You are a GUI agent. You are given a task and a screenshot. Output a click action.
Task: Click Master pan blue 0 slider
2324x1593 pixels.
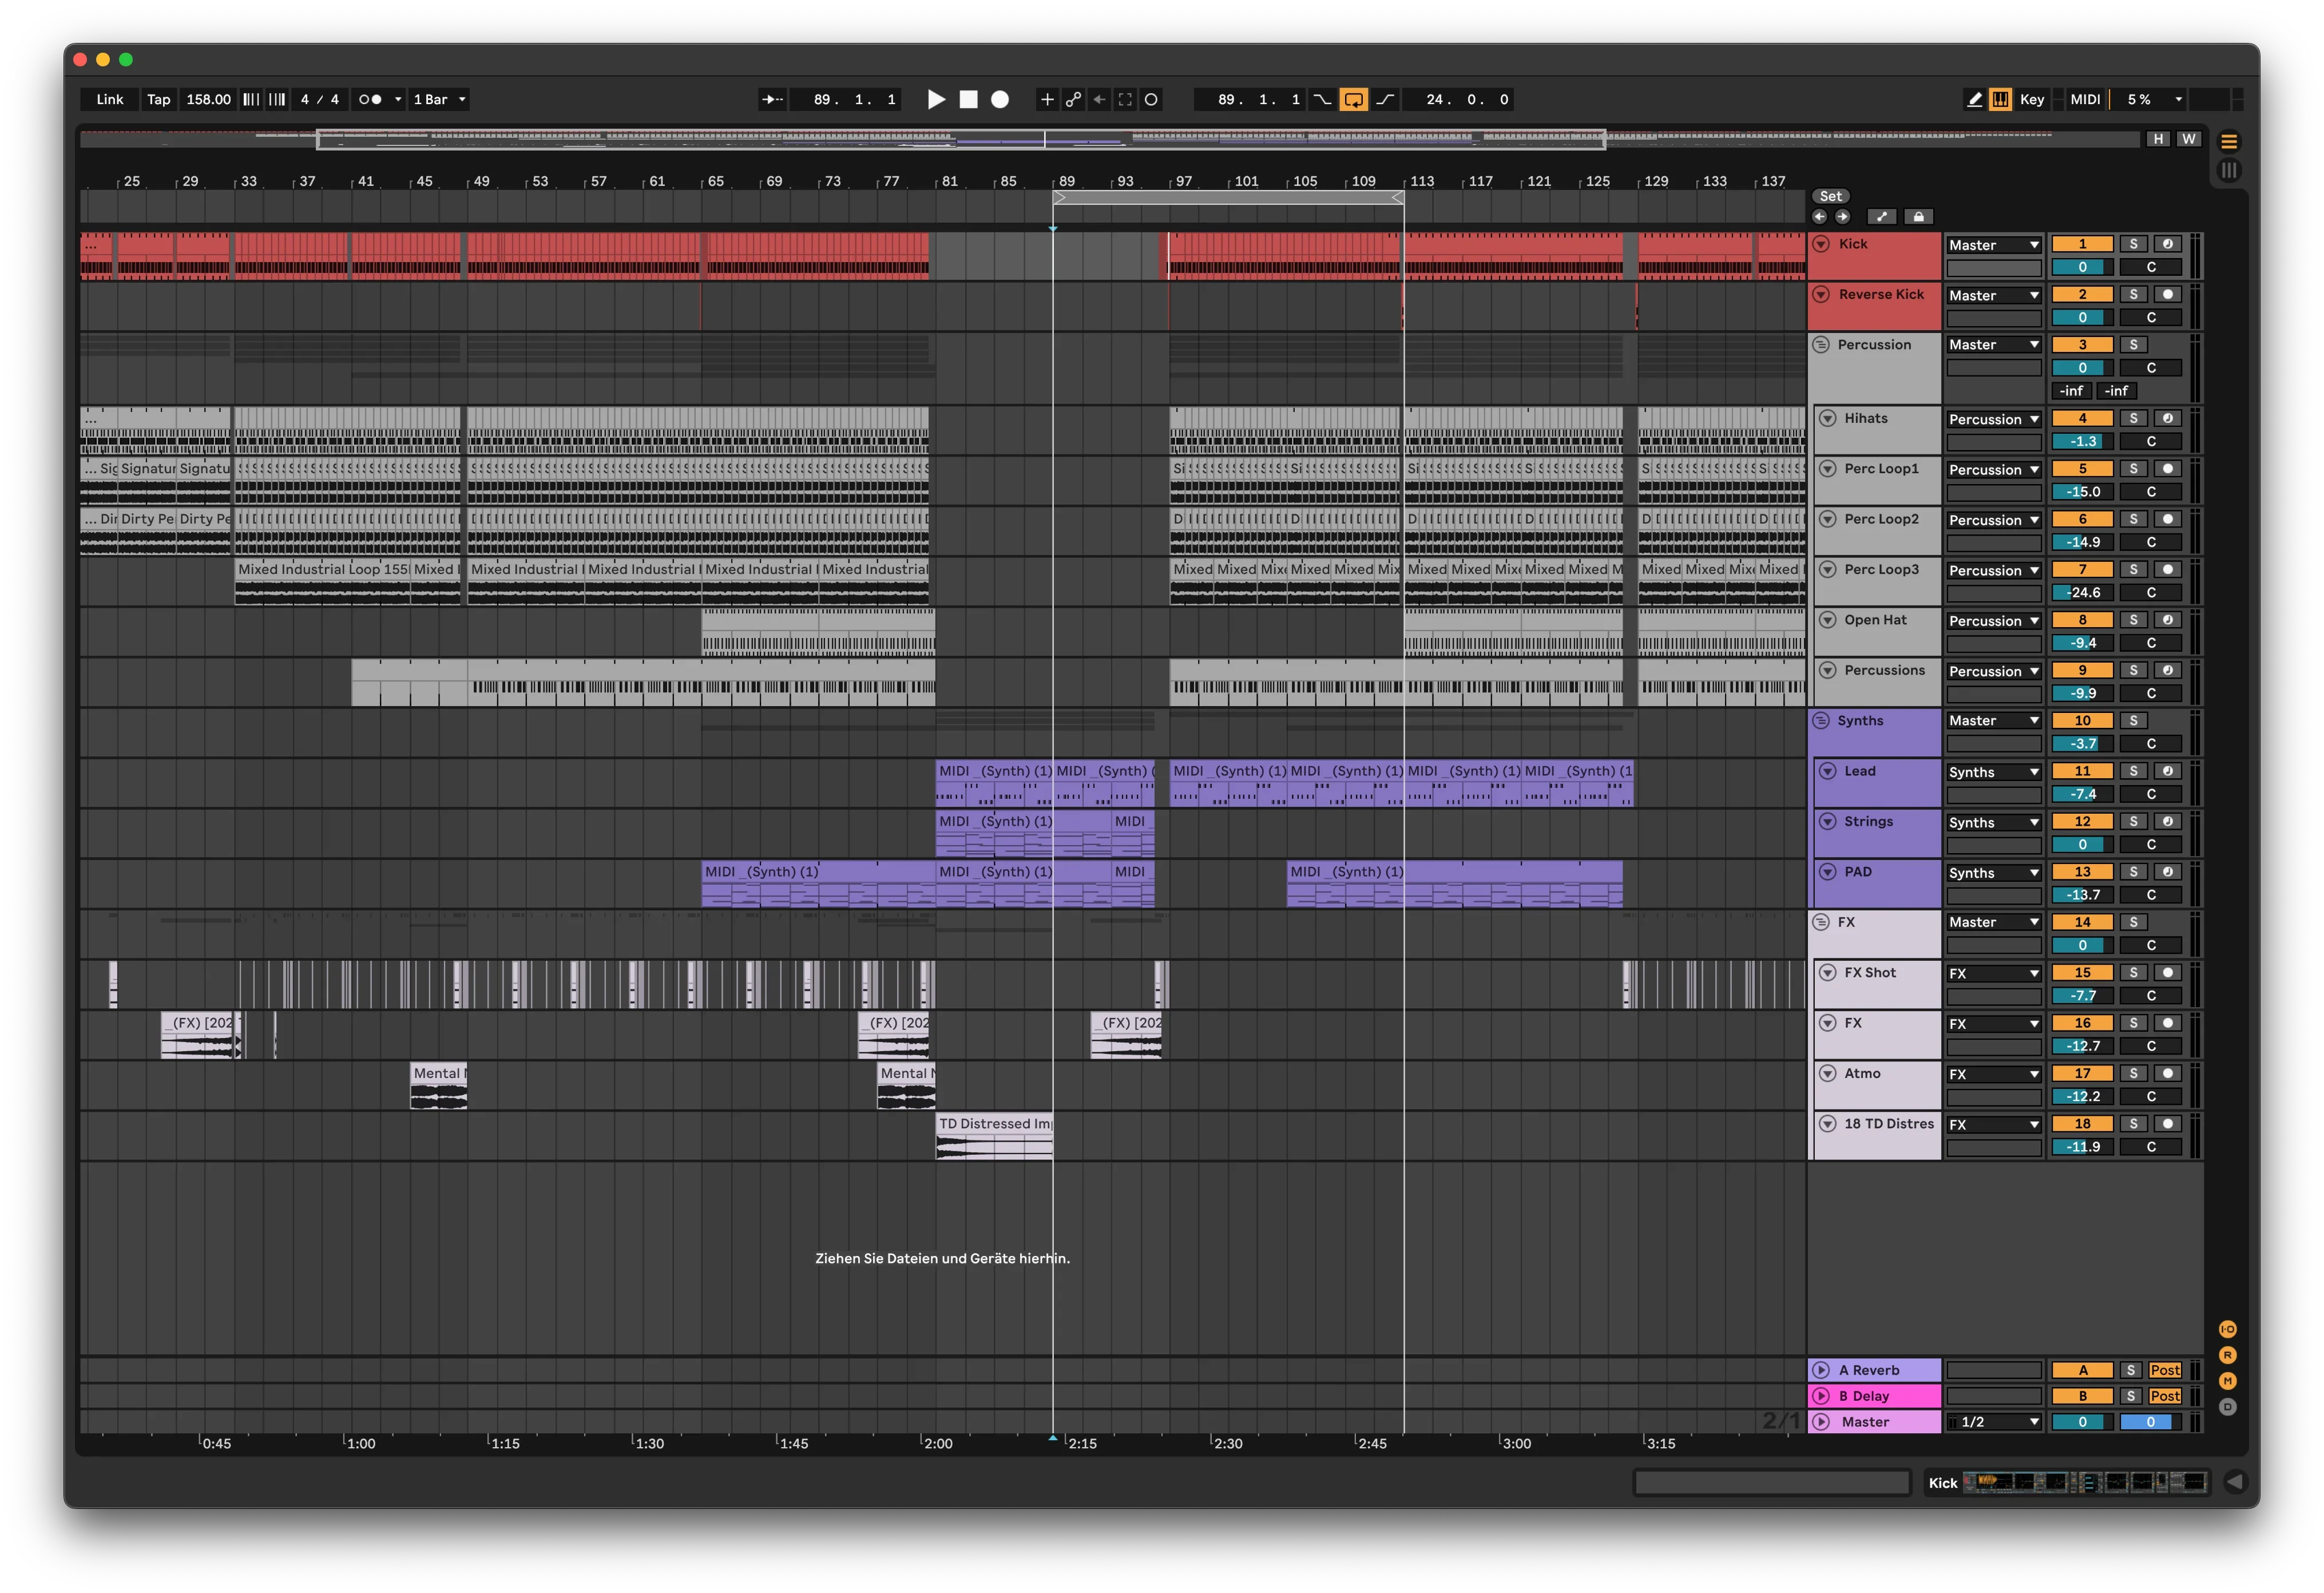tap(2150, 1422)
